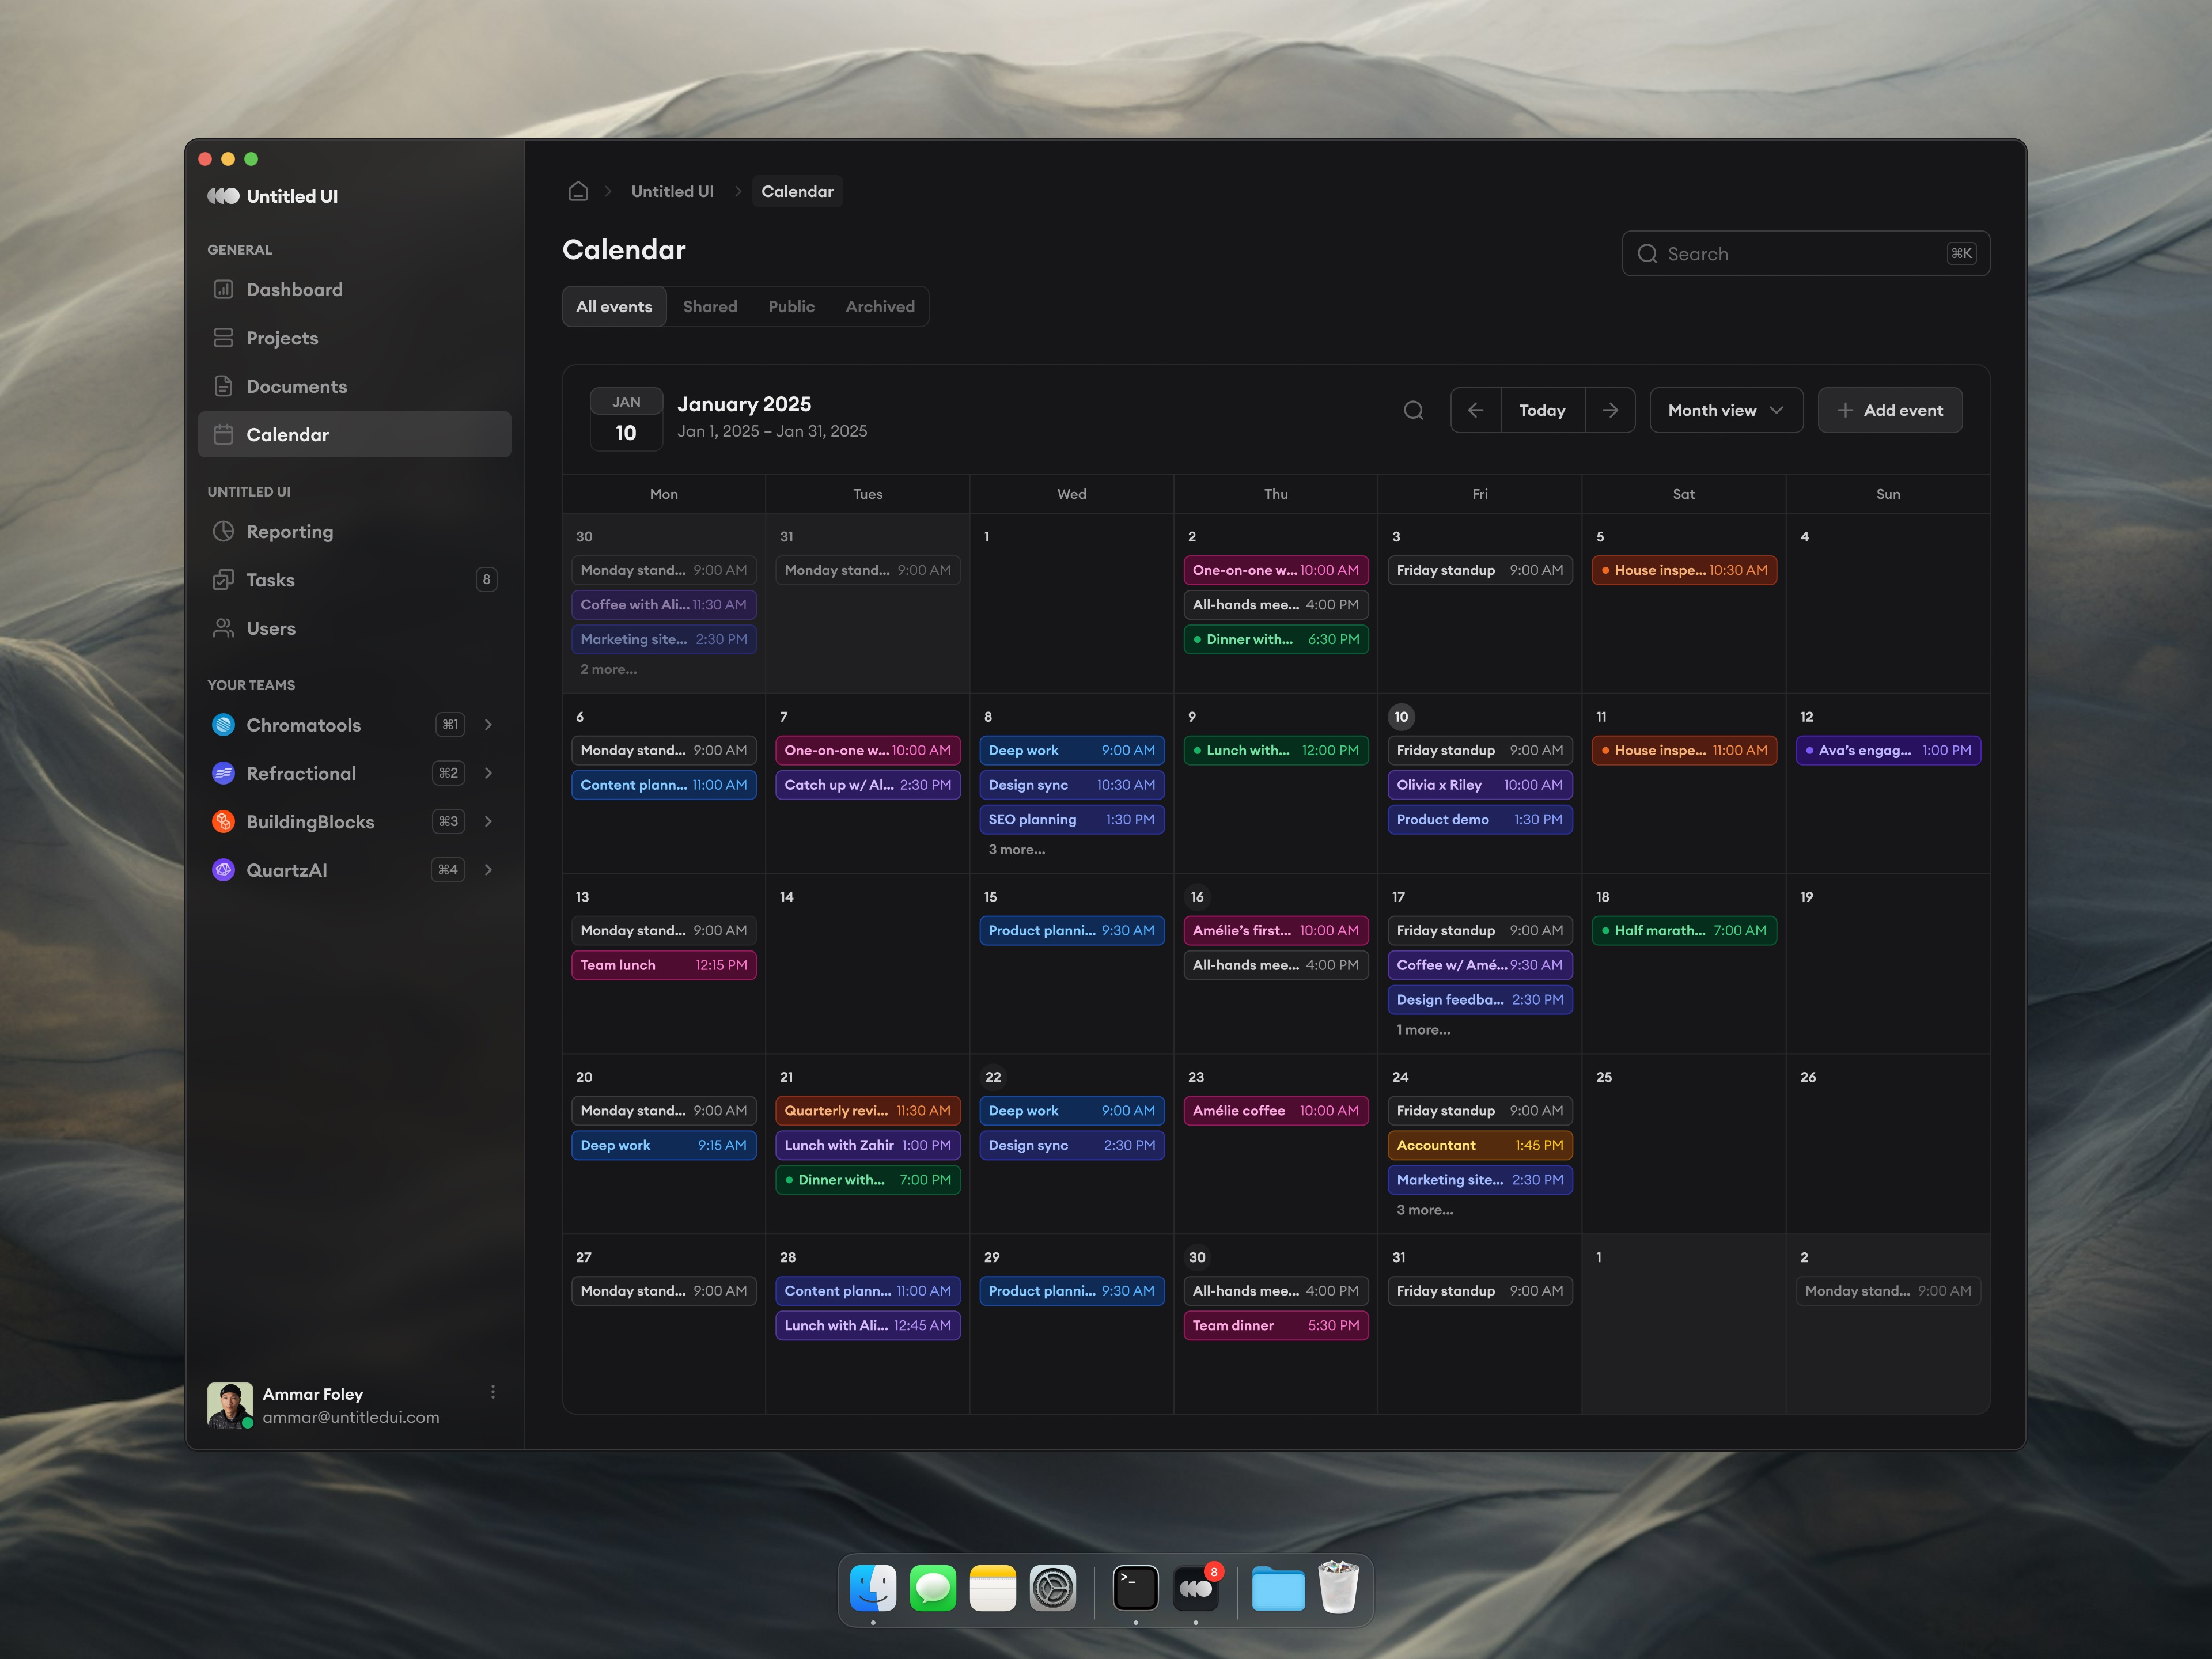2212x1659 pixels.
Task: Open Dashboard in the sidebar
Action: pyautogui.click(x=354, y=289)
